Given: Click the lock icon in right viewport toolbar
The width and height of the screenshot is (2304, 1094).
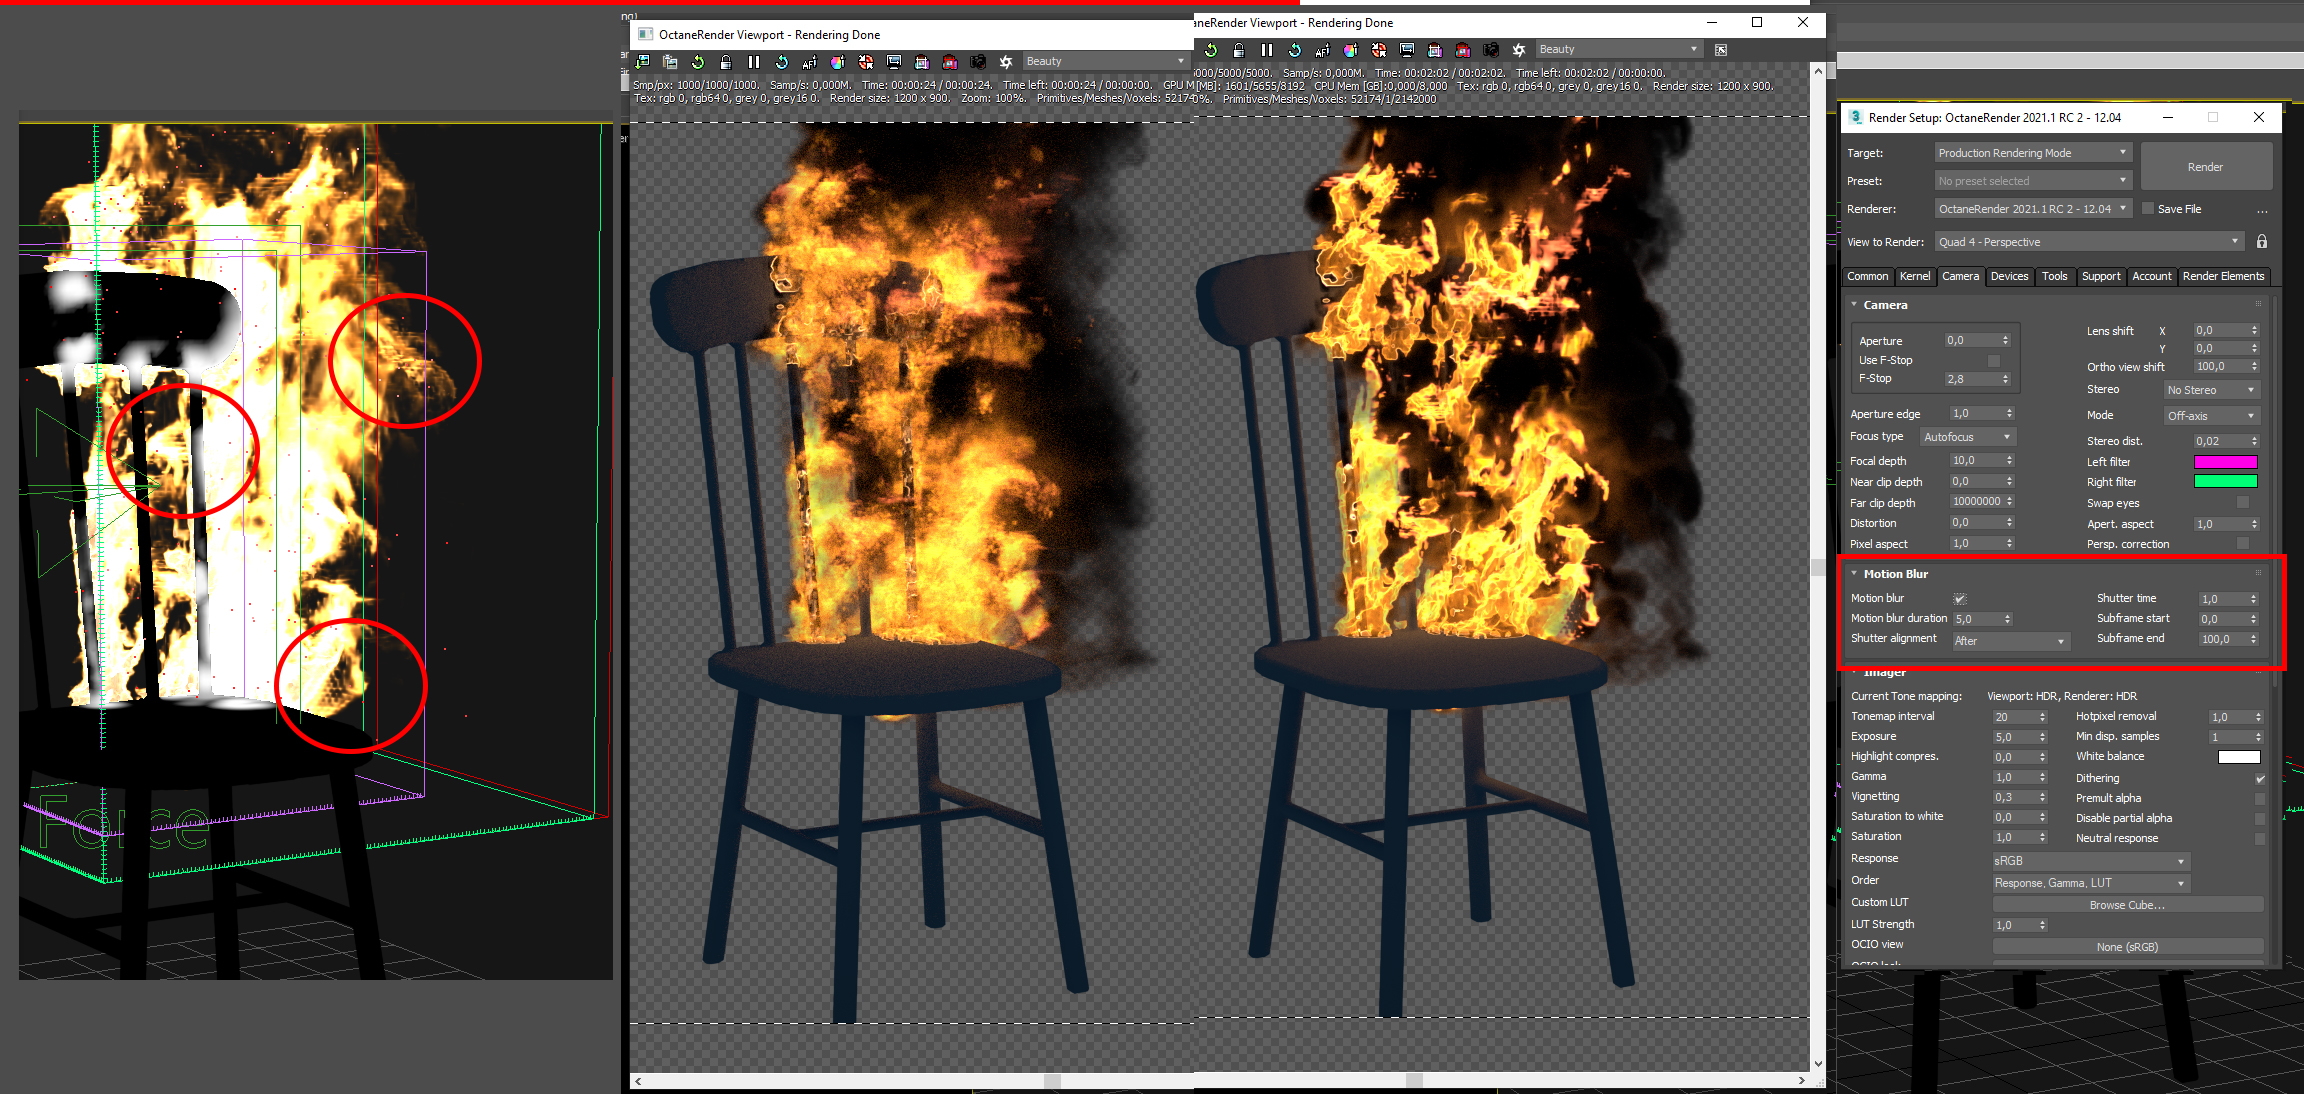Looking at the screenshot, I should pyautogui.click(x=1239, y=50).
